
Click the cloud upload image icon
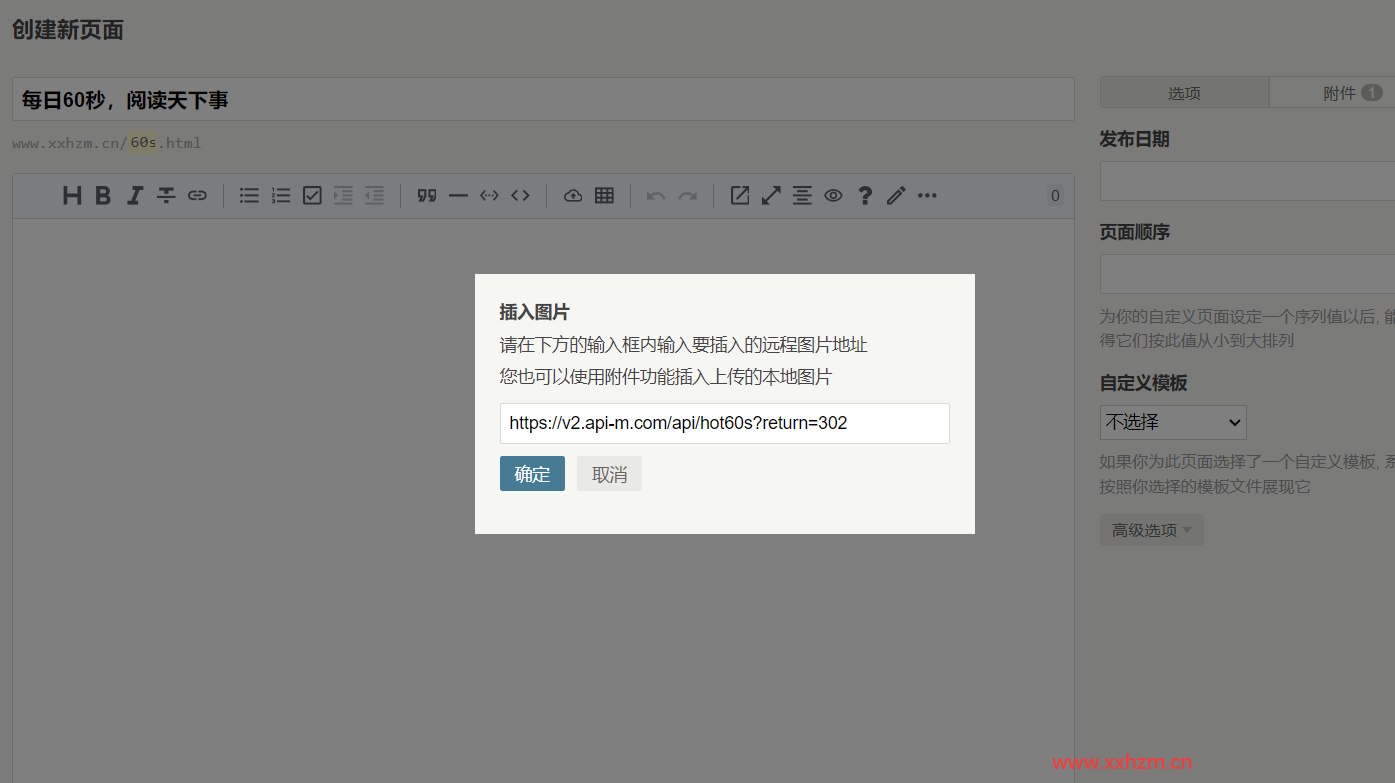pyautogui.click(x=573, y=196)
